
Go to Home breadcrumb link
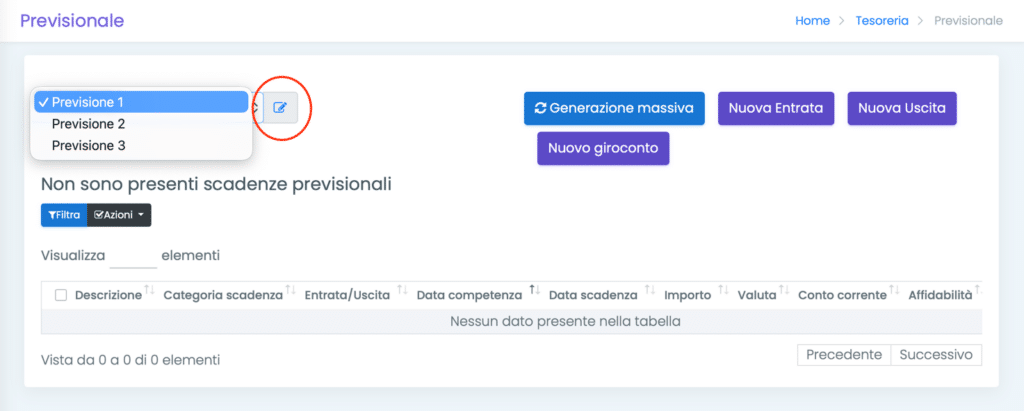pyautogui.click(x=812, y=20)
